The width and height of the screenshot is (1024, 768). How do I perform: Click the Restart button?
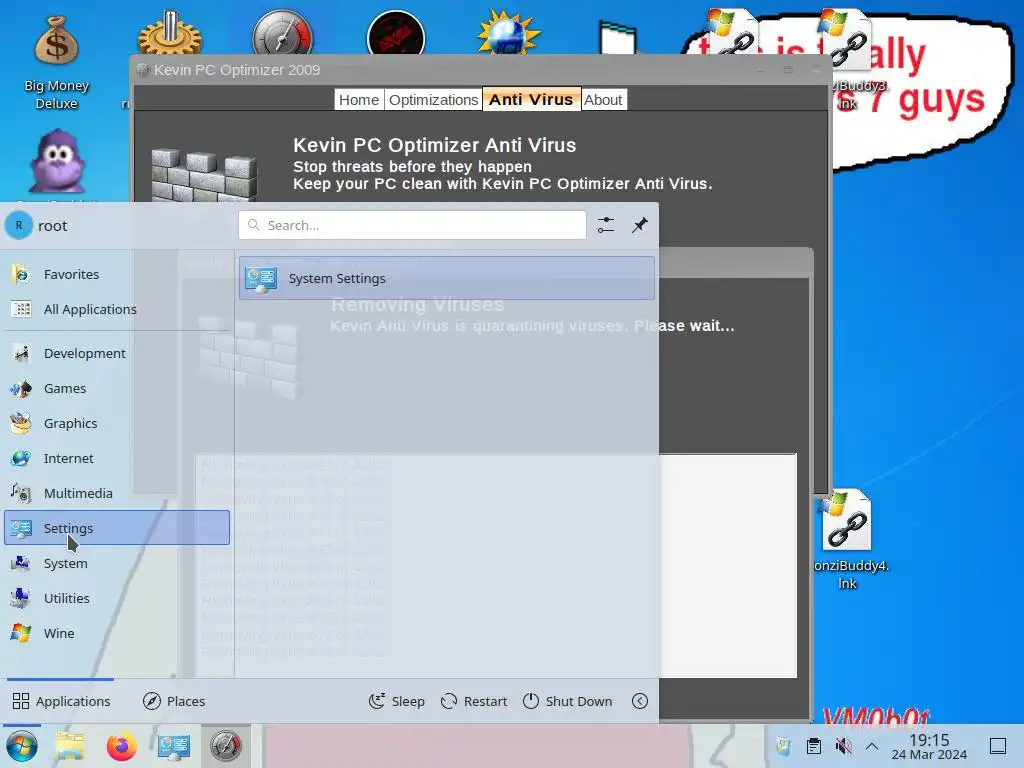coord(474,701)
